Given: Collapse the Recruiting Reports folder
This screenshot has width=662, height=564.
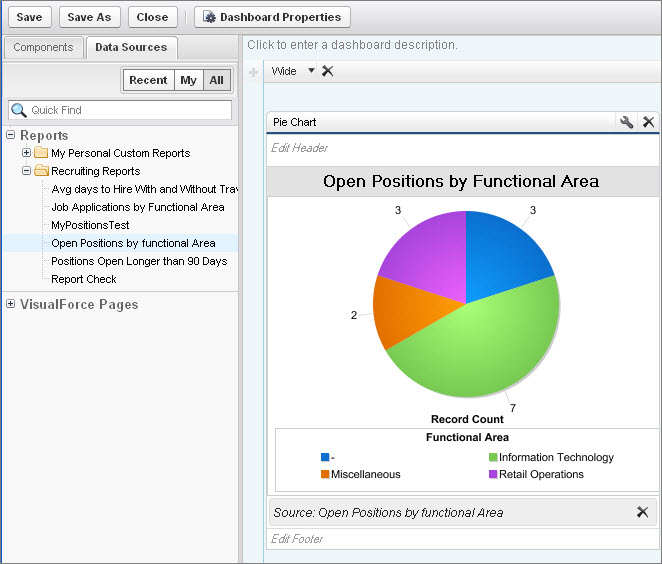Looking at the screenshot, I should pyautogui.click(x=26, y=171).
